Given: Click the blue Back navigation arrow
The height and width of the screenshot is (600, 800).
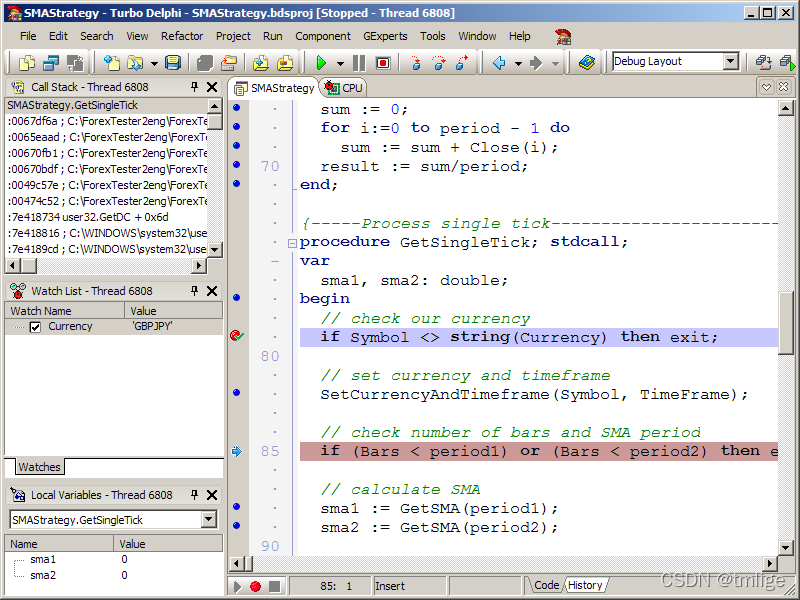Looking at the screenshot, I should pyautogui.click(x=499, y=63).
